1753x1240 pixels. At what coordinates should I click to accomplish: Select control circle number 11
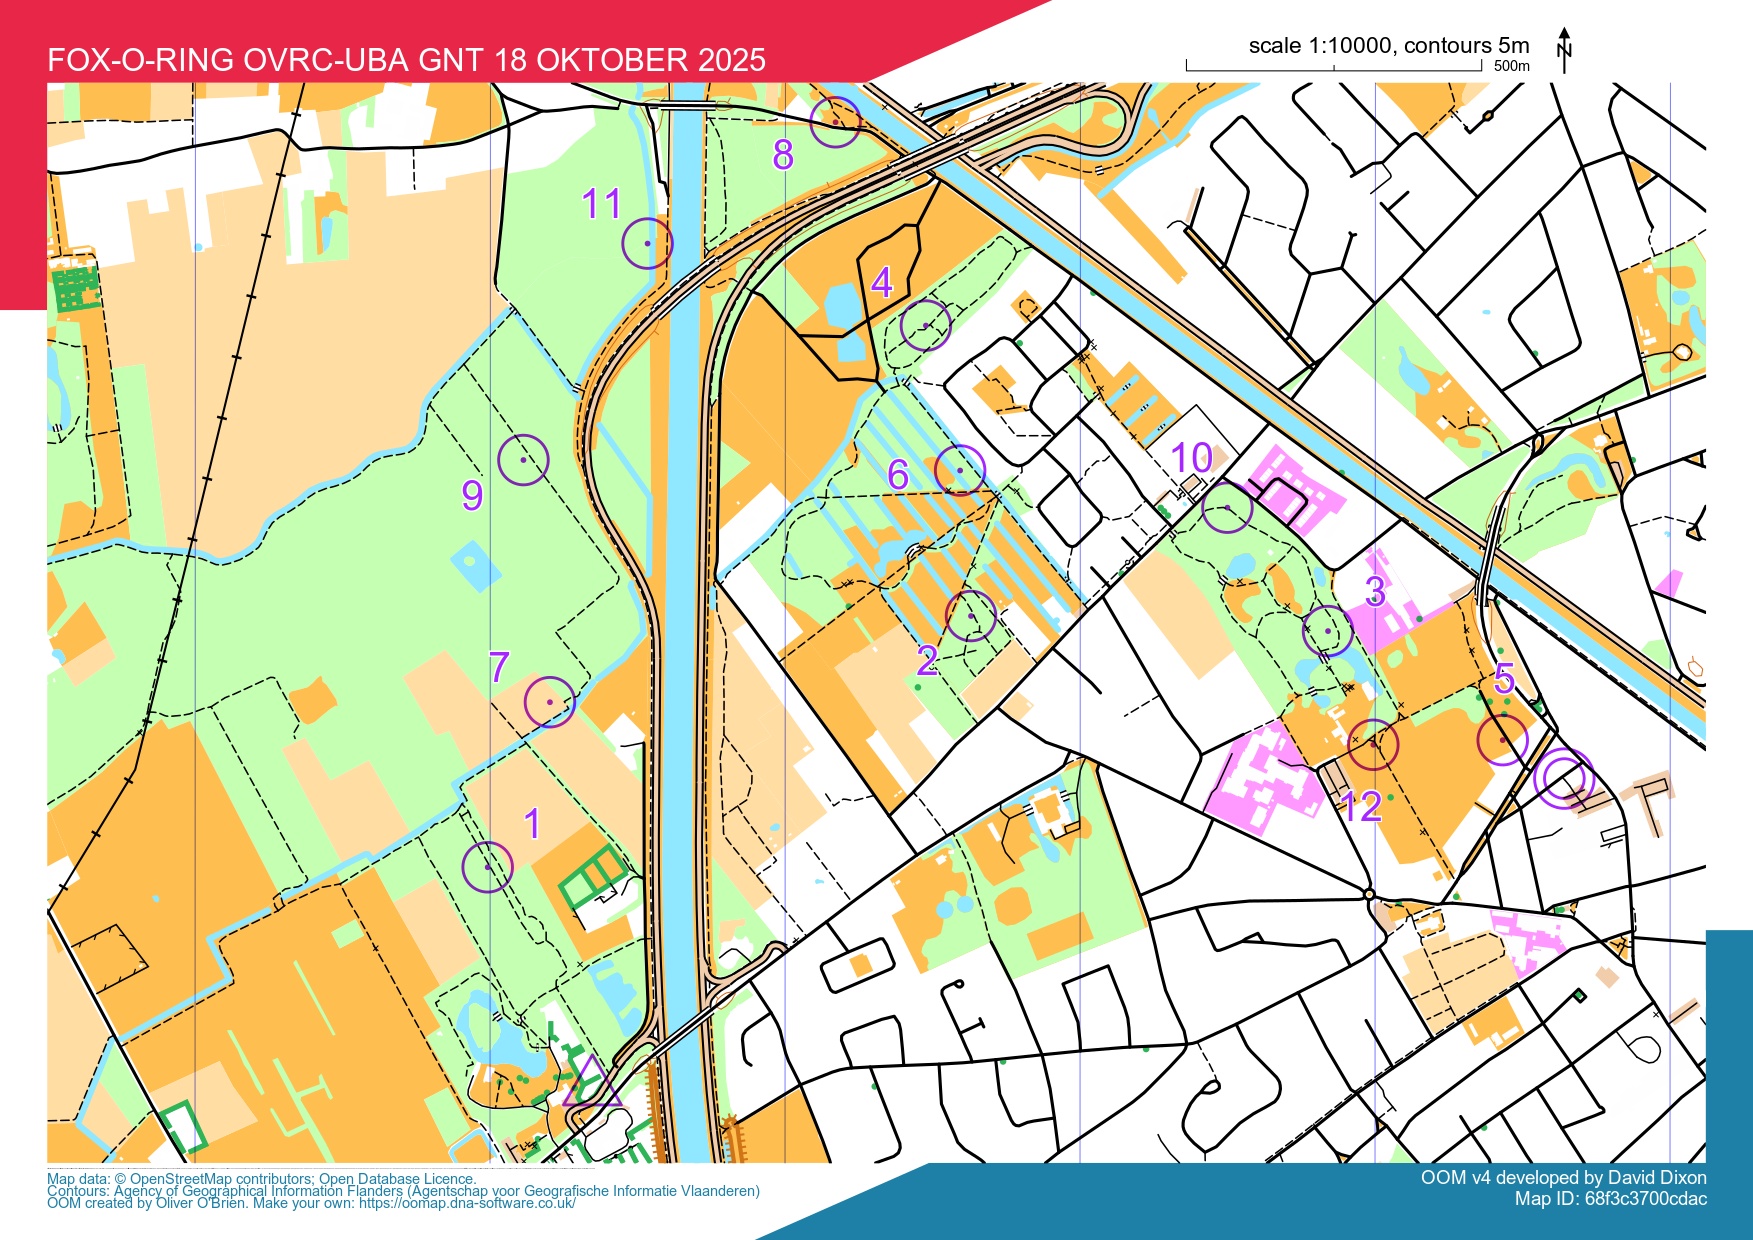click(647, 243)
